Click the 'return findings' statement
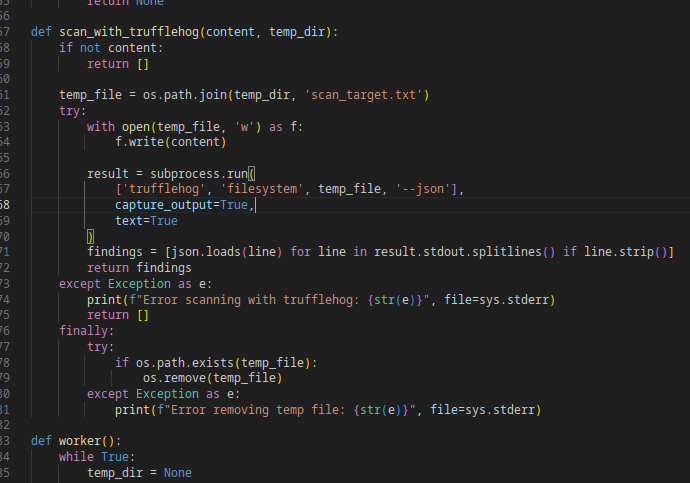Image resolution: width=690 pixels, height=483 pixels. 139,268
